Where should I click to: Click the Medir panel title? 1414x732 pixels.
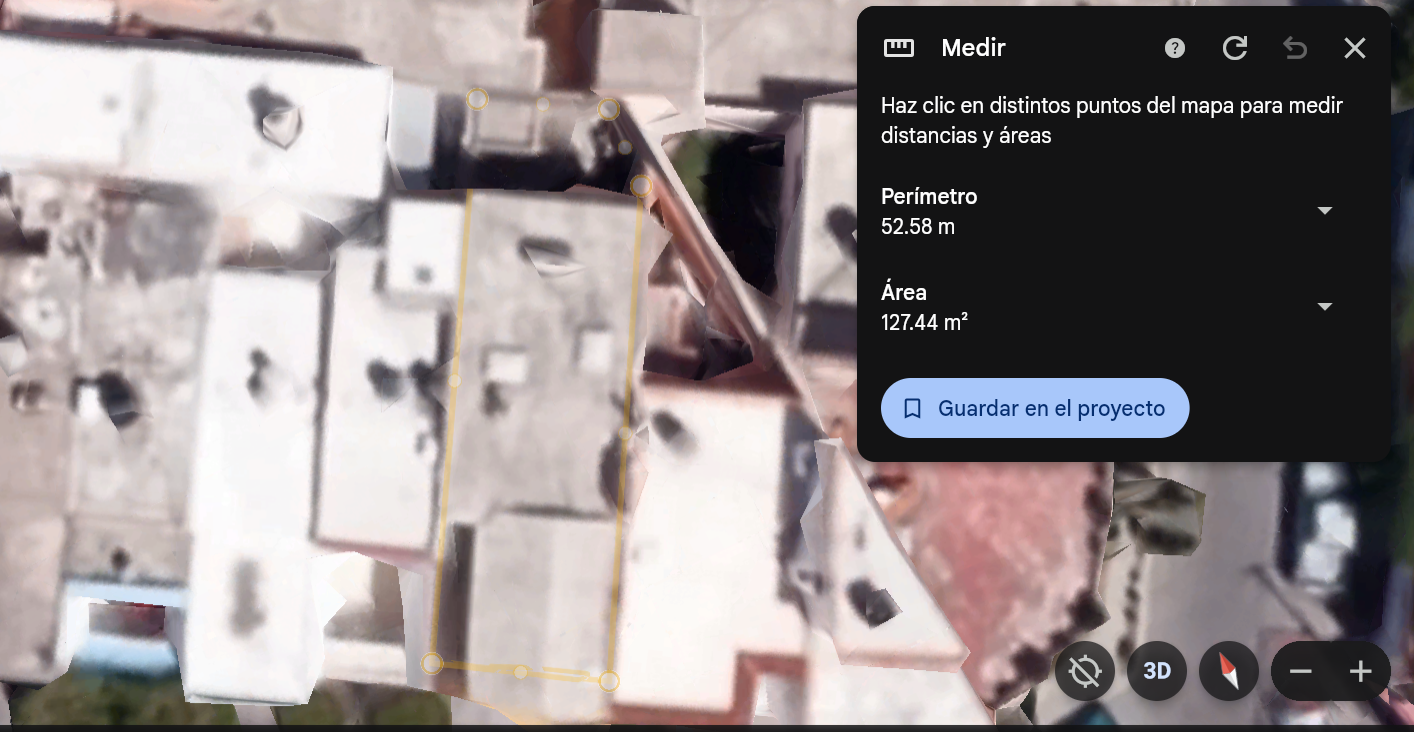pyautogui.click(x=974, y=48)
